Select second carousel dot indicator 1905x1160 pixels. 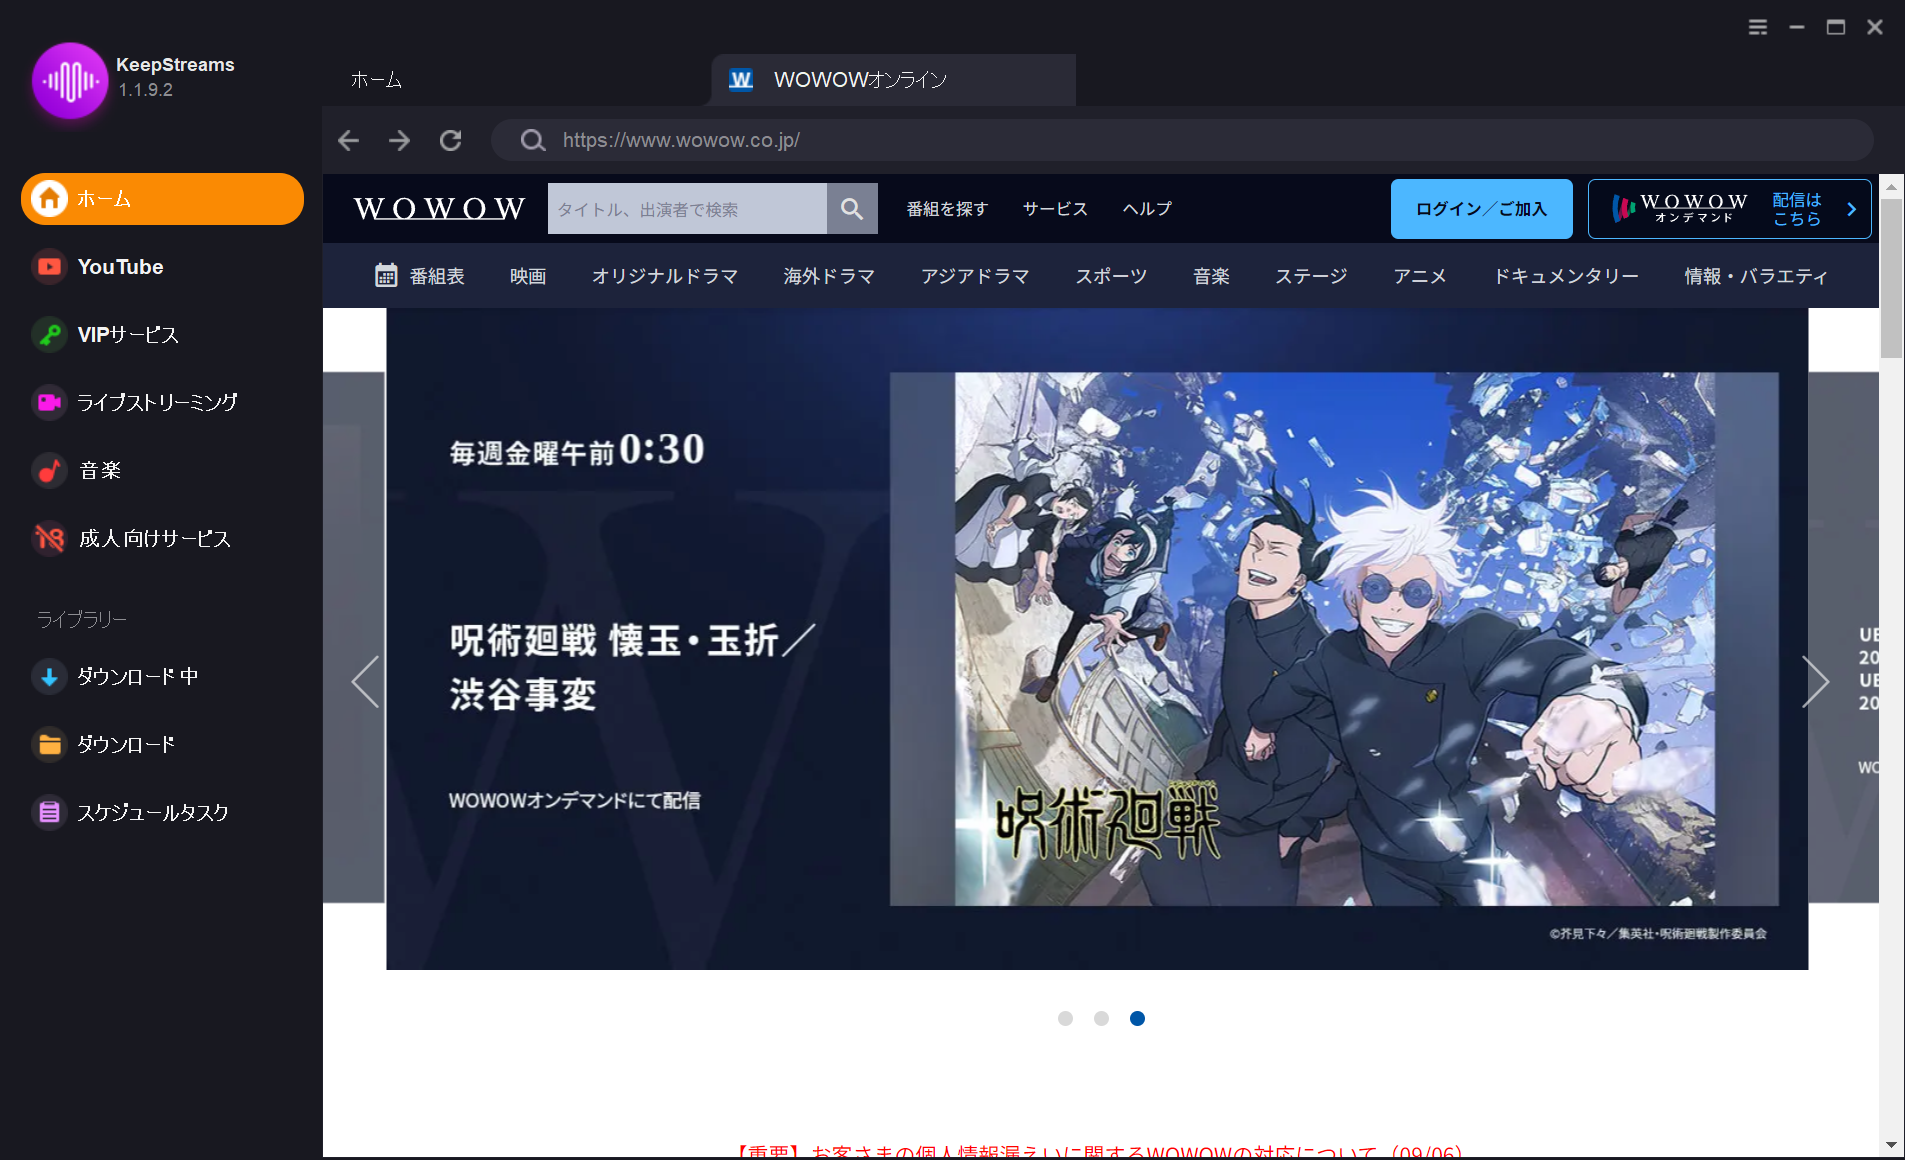[x=1101, y=1018]
